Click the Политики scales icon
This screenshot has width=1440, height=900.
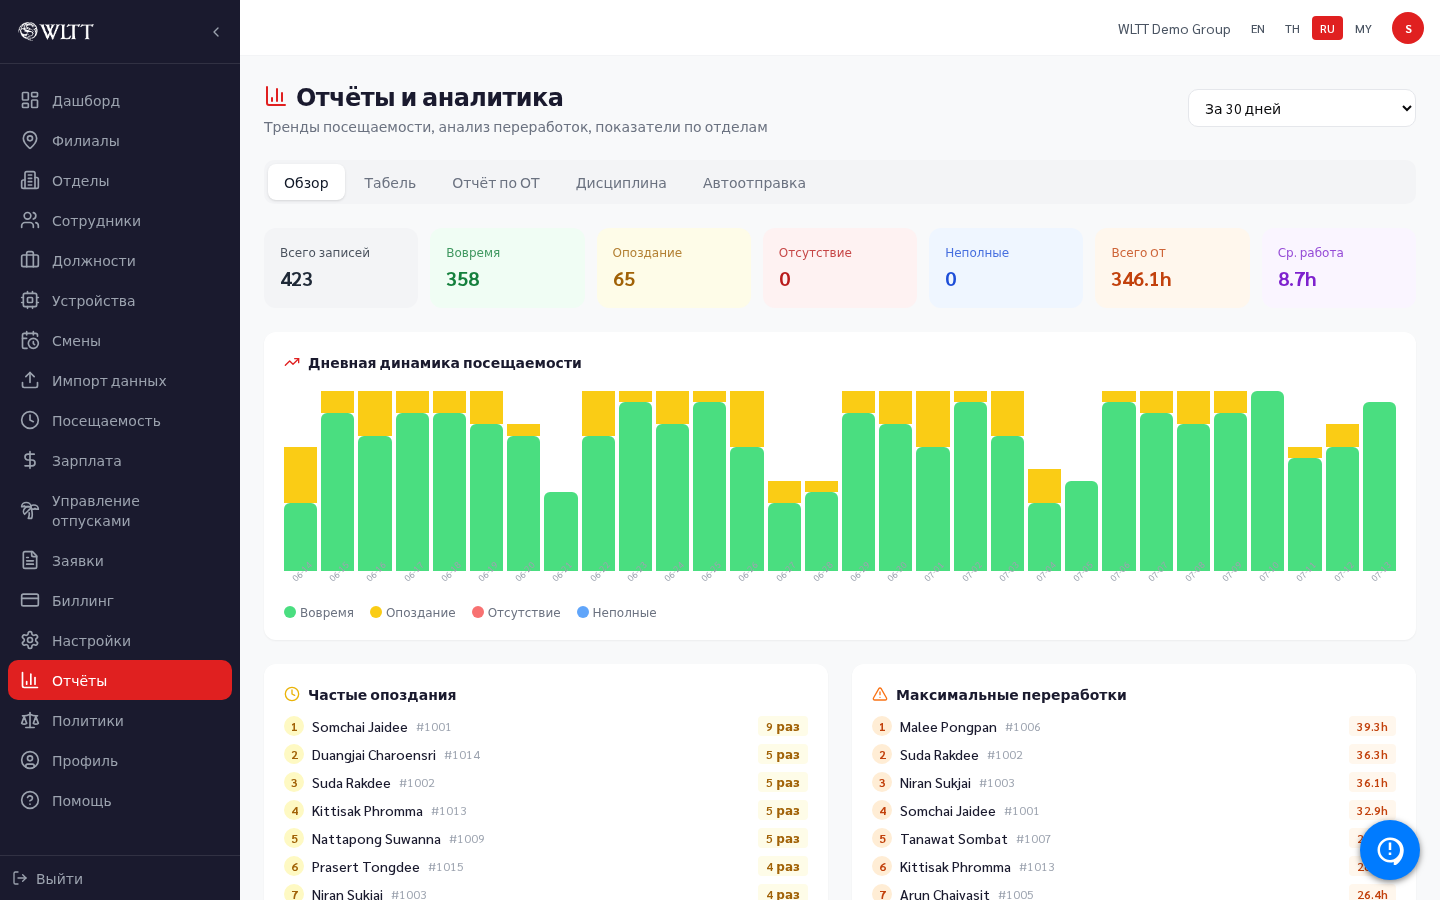(x=30, y=720)
